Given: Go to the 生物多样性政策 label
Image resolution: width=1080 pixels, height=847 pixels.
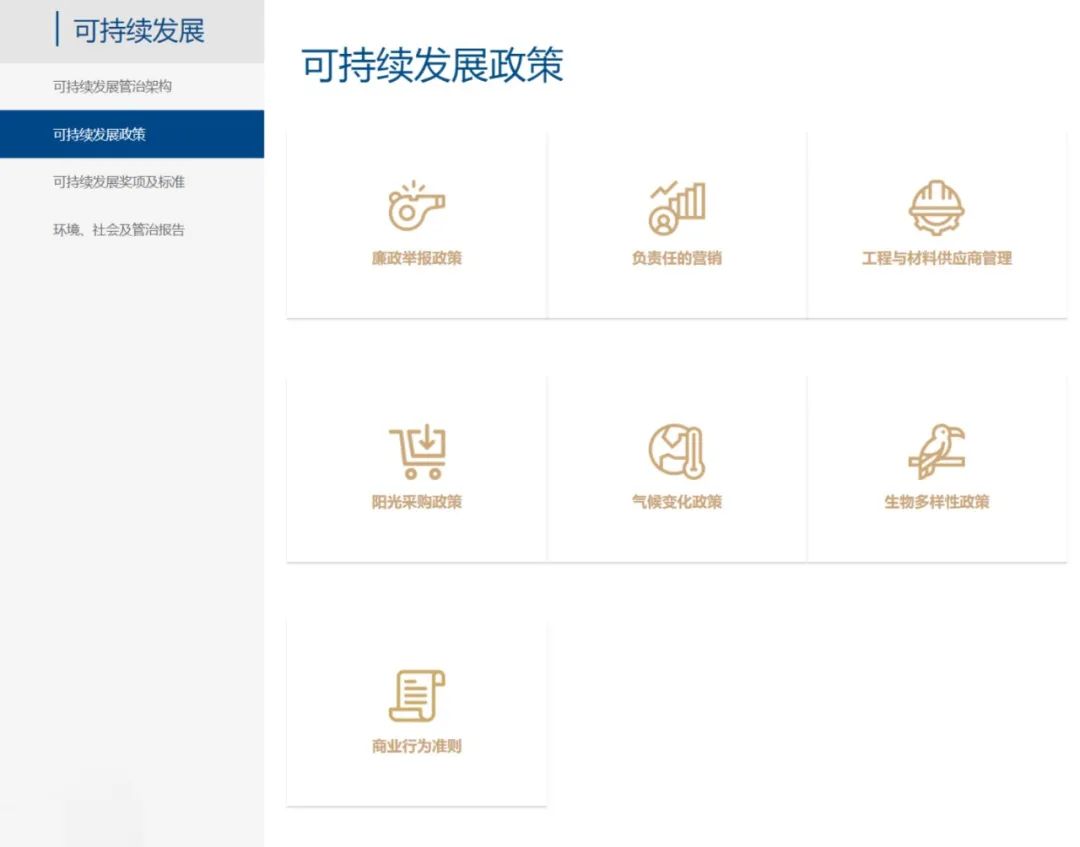Looking at the screenshot, I should [936, 502].
